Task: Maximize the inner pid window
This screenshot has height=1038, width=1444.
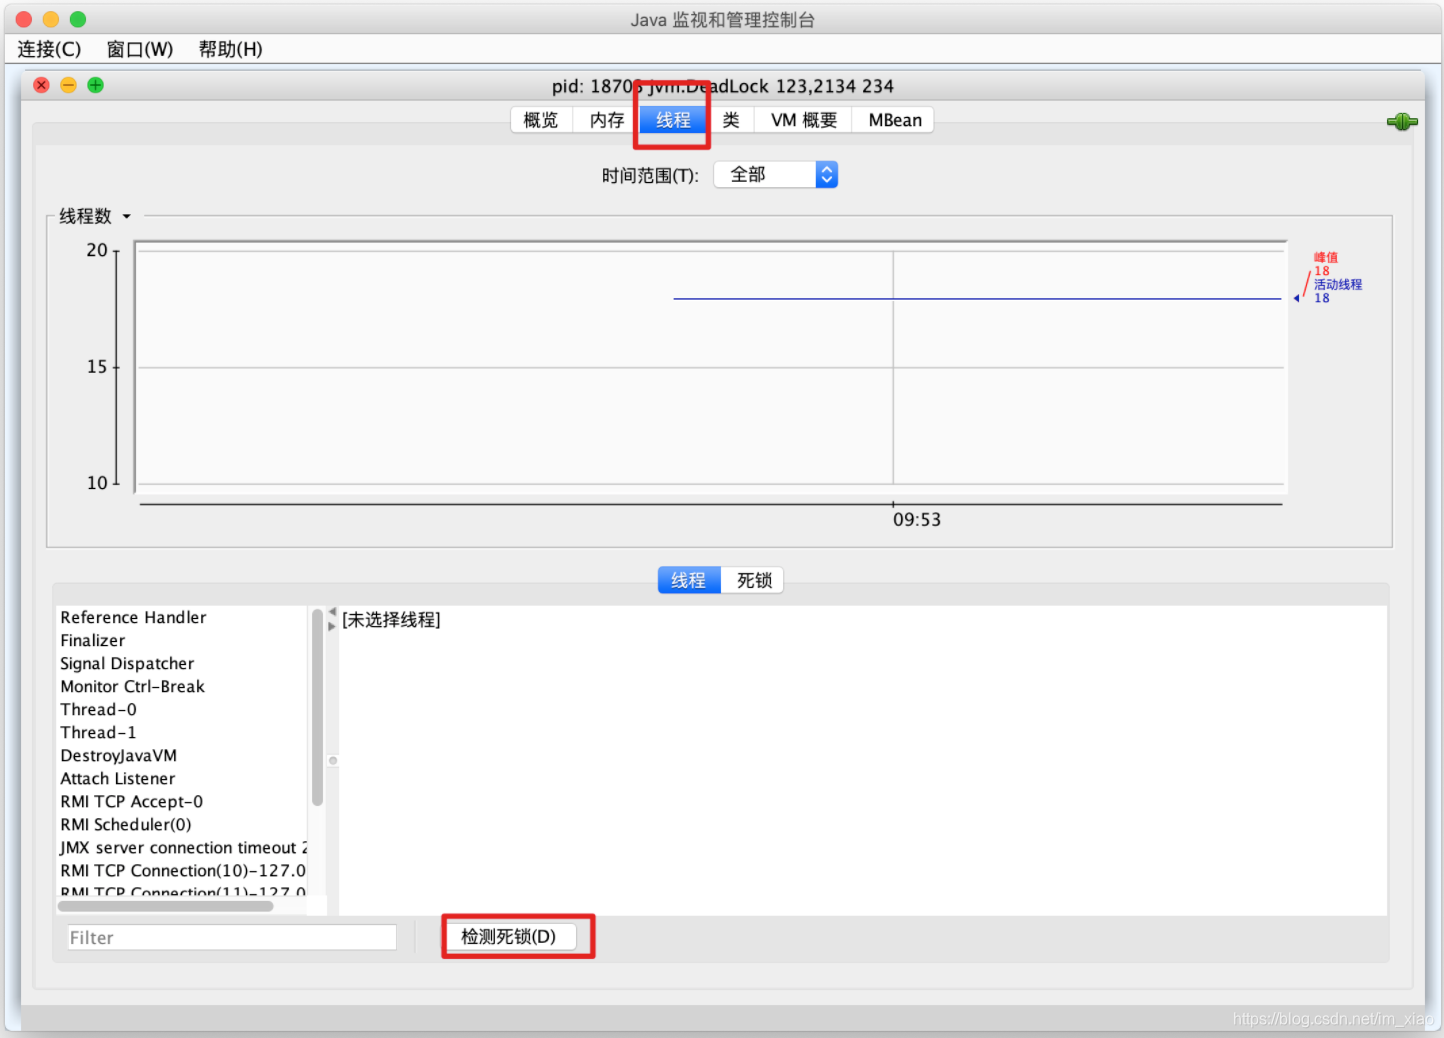Action: click(x=96, y=85)
